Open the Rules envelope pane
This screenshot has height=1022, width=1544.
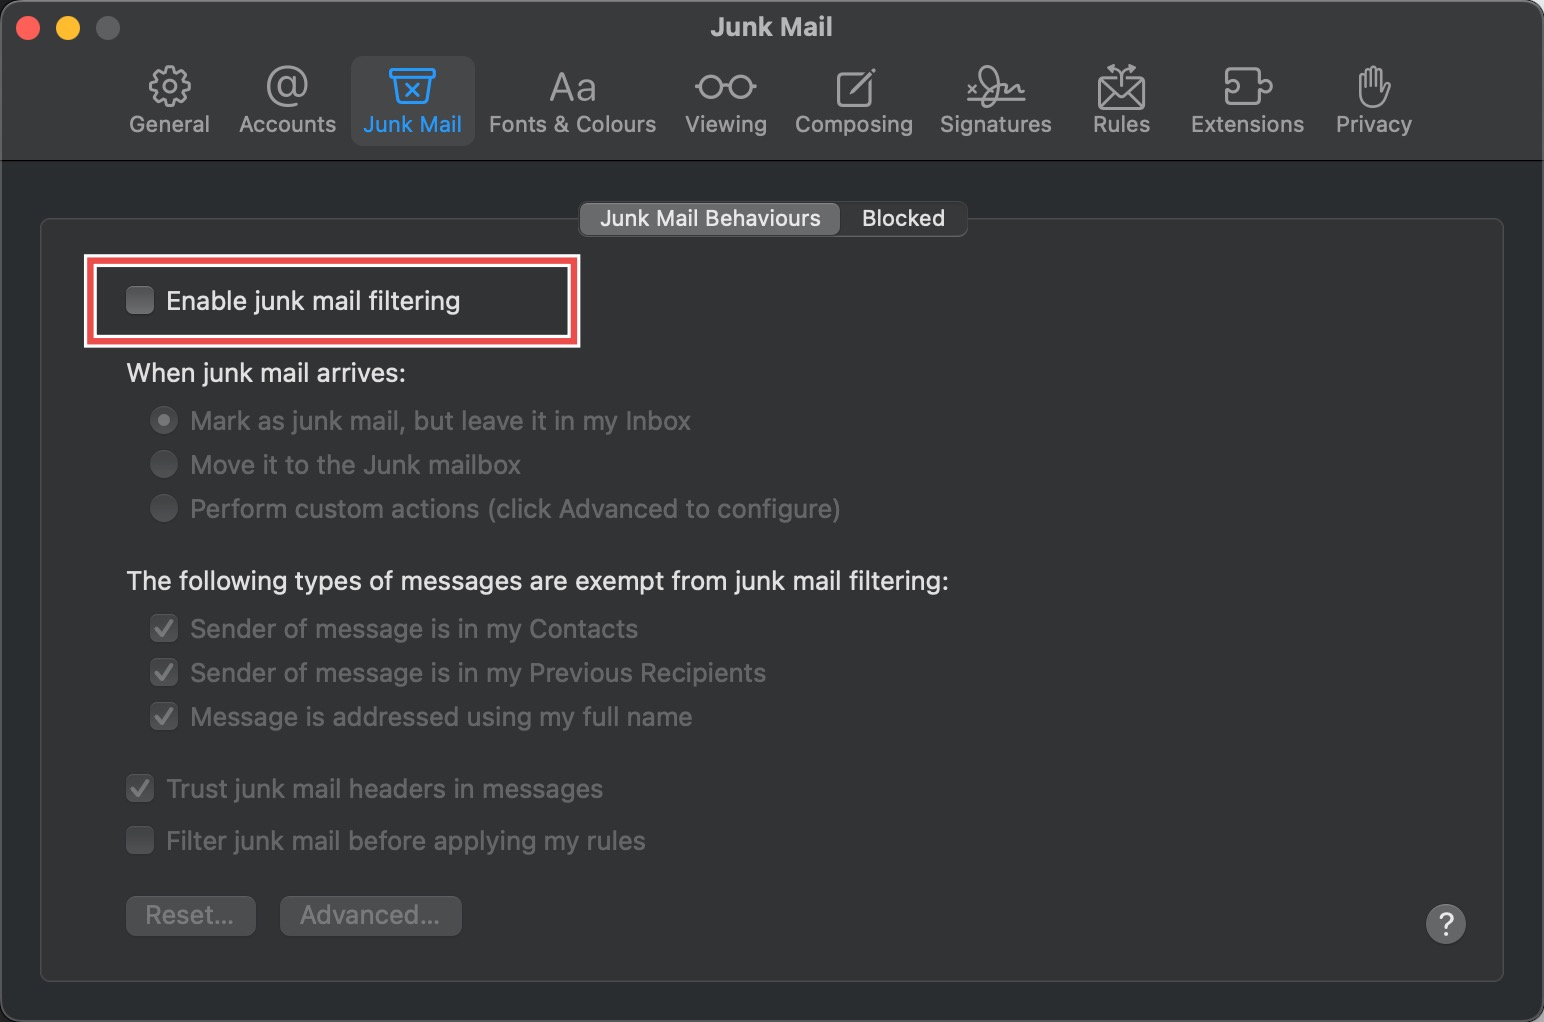point(1121,100)
